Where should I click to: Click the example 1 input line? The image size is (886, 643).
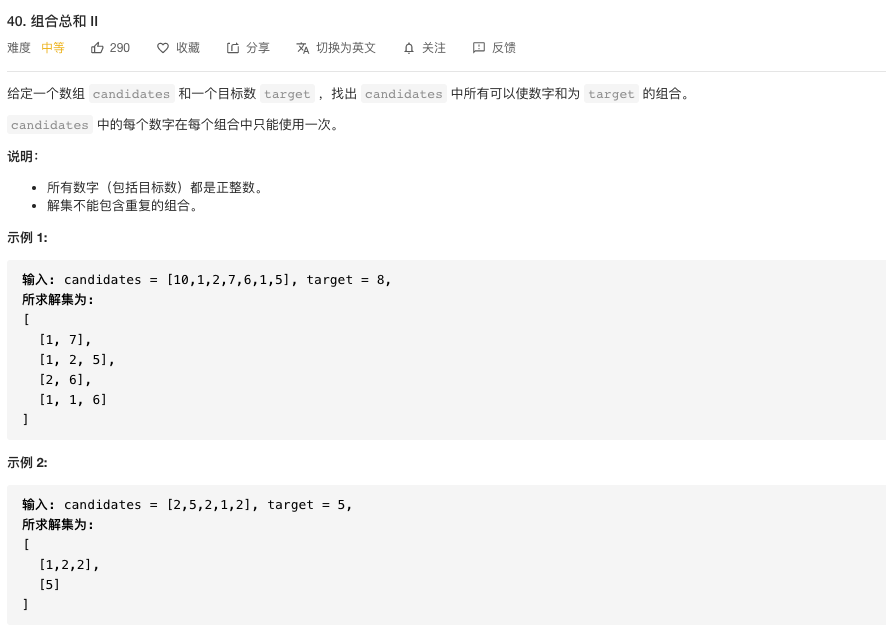[206, 280]
